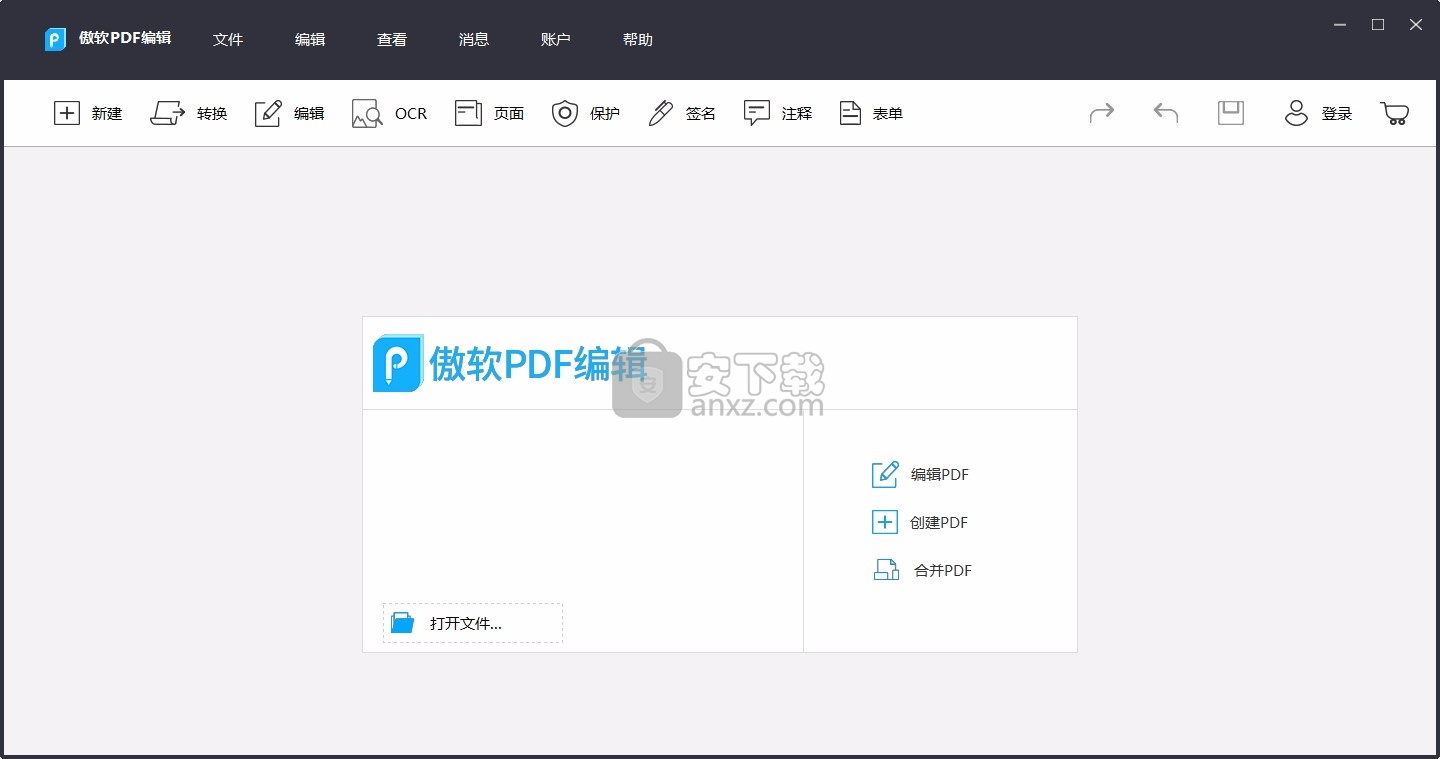Open the 消息 (Message) menu

coord(474,39)
